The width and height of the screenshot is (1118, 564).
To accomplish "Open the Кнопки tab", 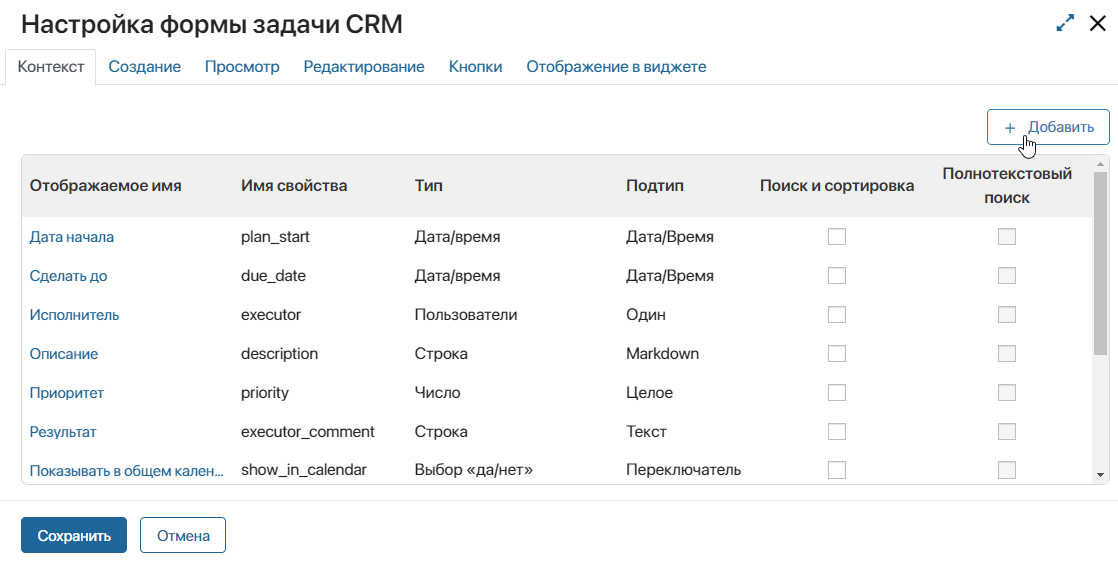I will click(476, 67).
